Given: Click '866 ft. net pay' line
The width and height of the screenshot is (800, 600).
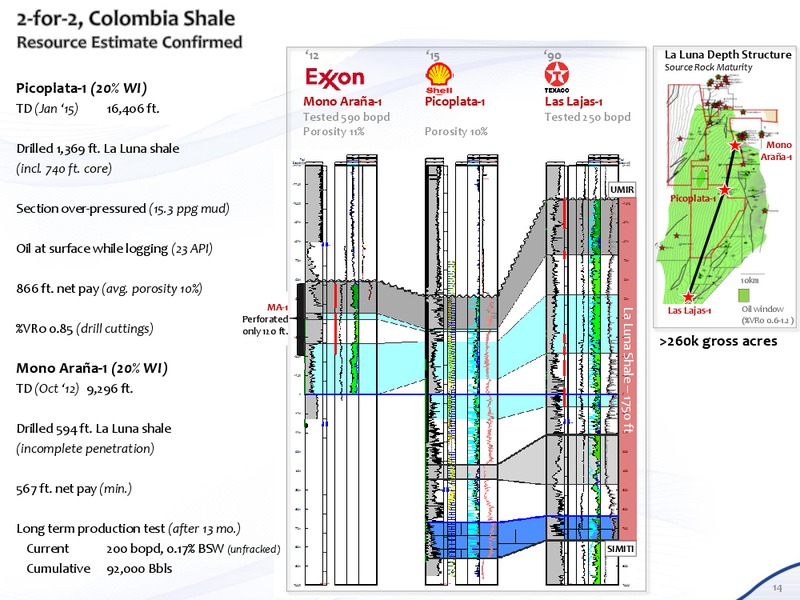Looking at the screenshot, I should pos(109,289).
